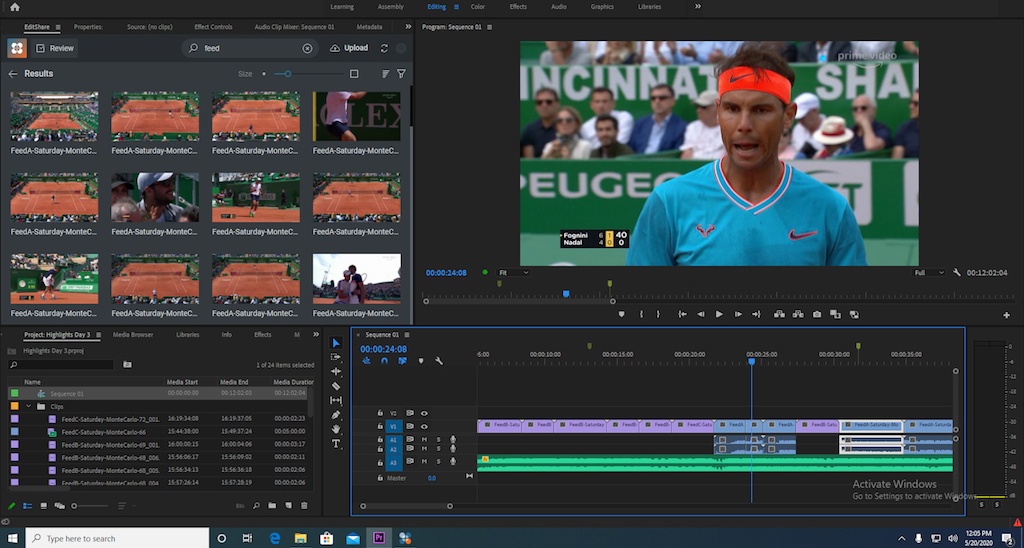Click trash Clear icon in Project panel
Image resolution: width=1024 pixels, height=548 pixels.
pos(304,506)
